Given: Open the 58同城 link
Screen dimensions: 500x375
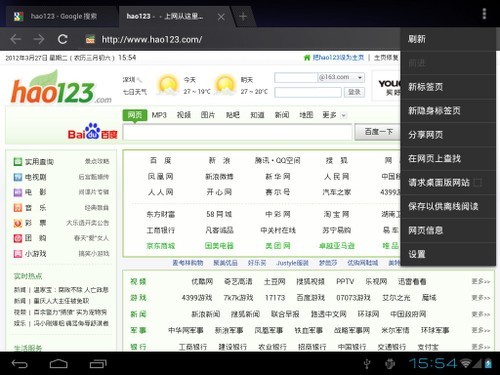Looking at the screenshot, I should (219, 214).
